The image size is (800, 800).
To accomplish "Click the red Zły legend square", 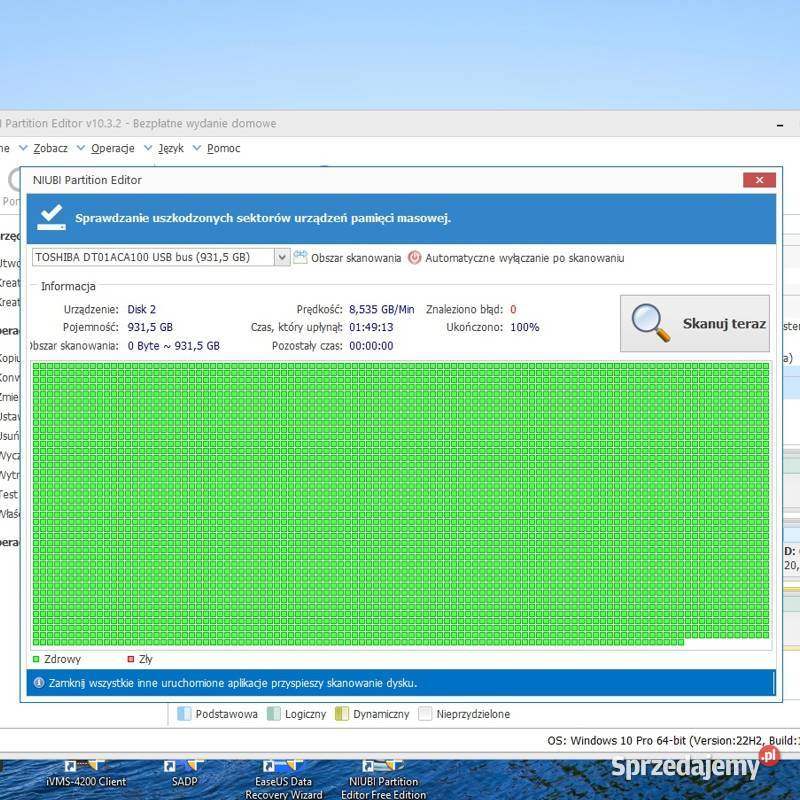I will click(x=131, y=659).
